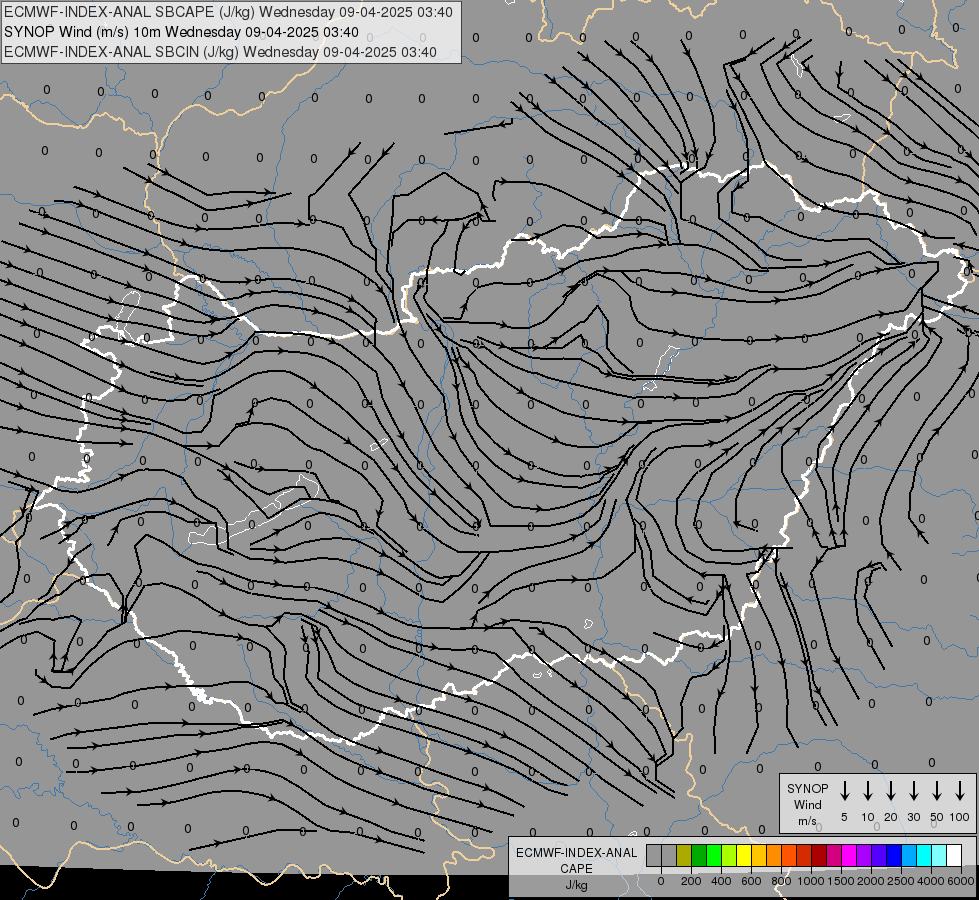Click the wind arrow above the 20 m/s label
979x900 pixels.
click(891, 791)
